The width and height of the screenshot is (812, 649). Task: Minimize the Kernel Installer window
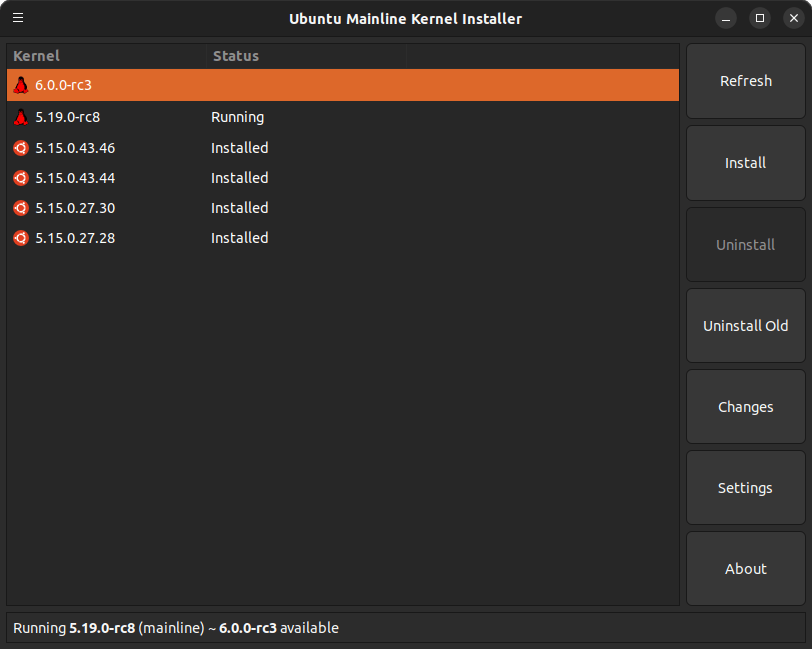[726, 19]
